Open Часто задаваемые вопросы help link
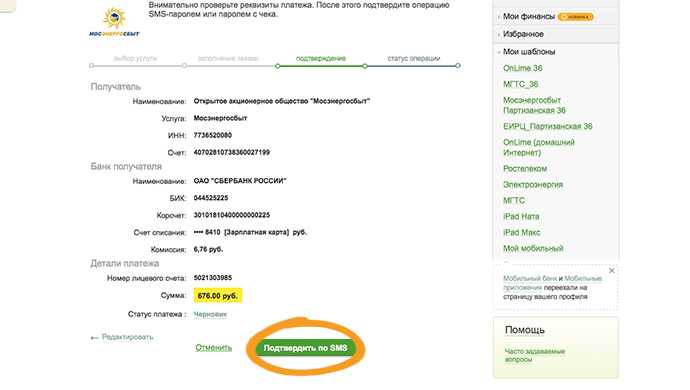 click(534, 355)
